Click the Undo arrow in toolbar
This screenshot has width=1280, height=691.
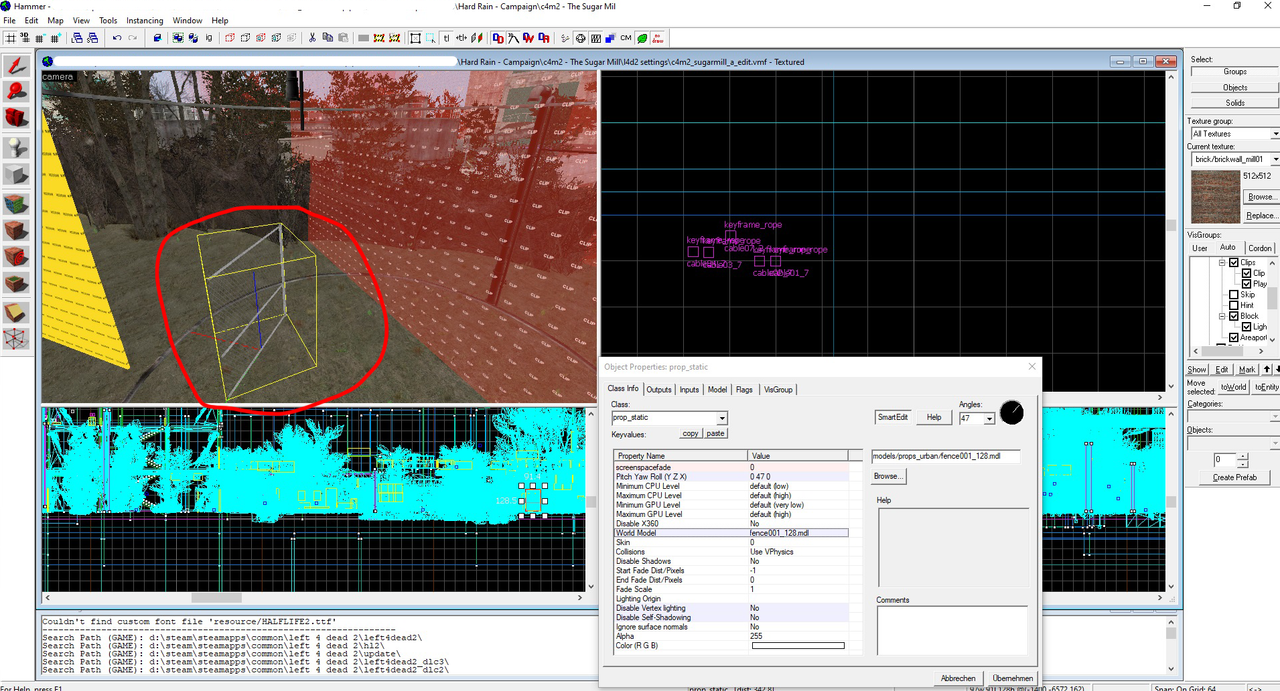click(x=117, y=38)
